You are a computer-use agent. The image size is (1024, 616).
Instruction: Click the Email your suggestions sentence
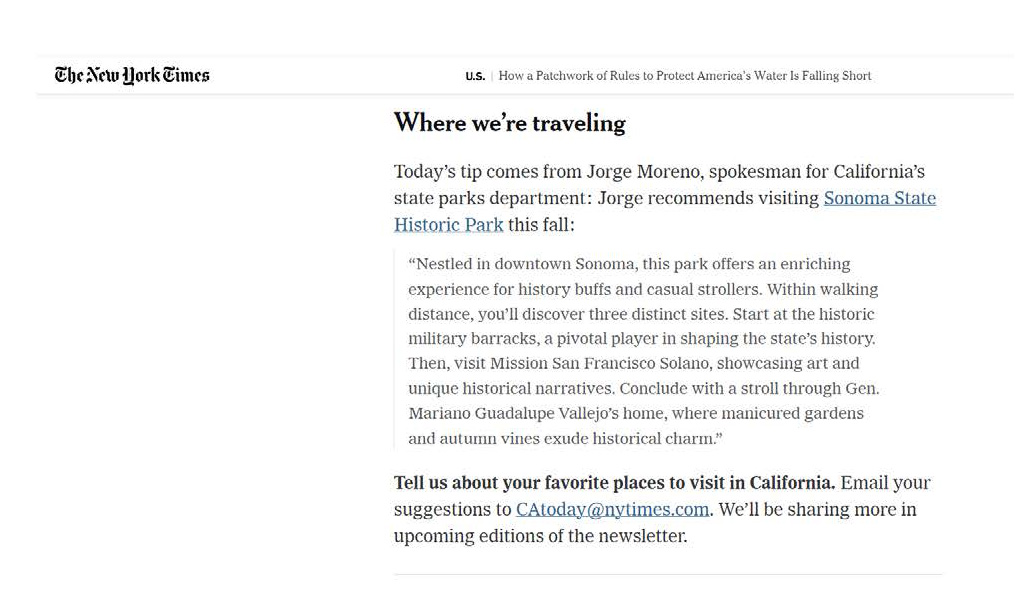[x=662, y=496]
